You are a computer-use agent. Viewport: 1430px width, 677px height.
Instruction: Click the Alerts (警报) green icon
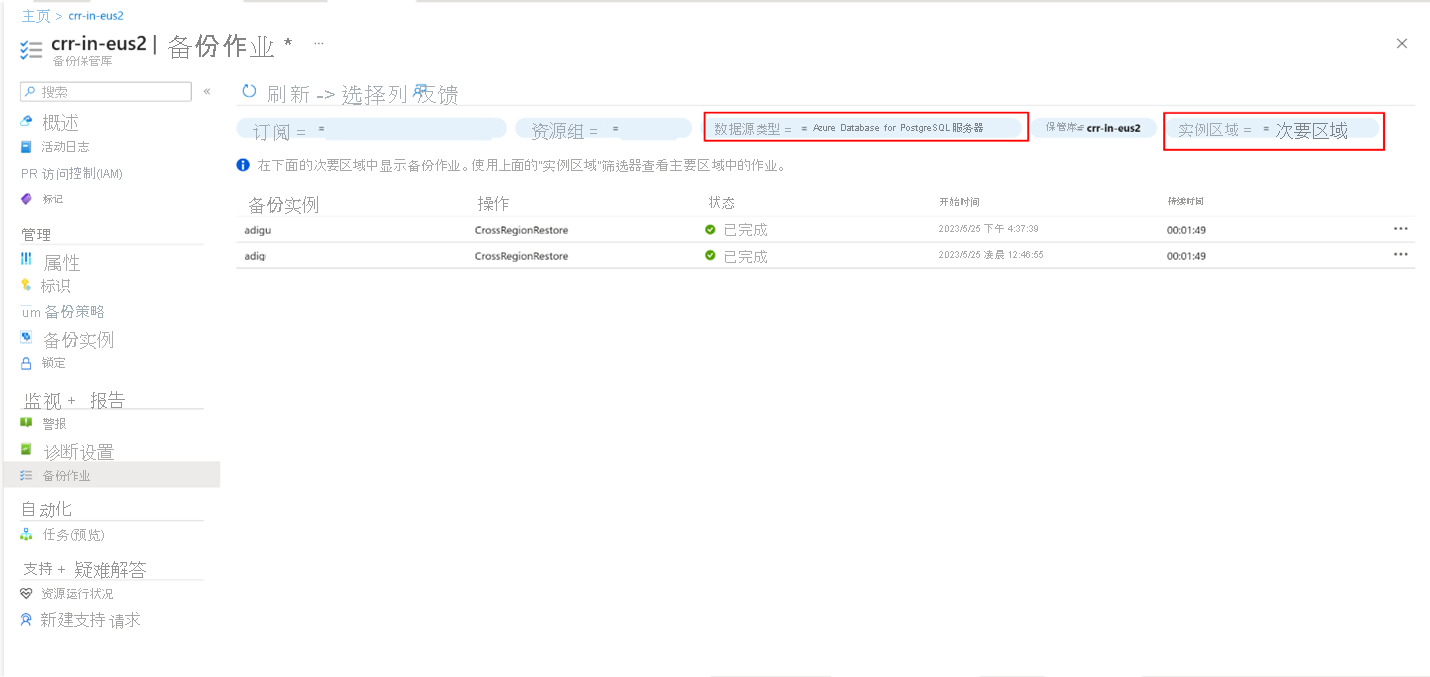click(27, 423)
